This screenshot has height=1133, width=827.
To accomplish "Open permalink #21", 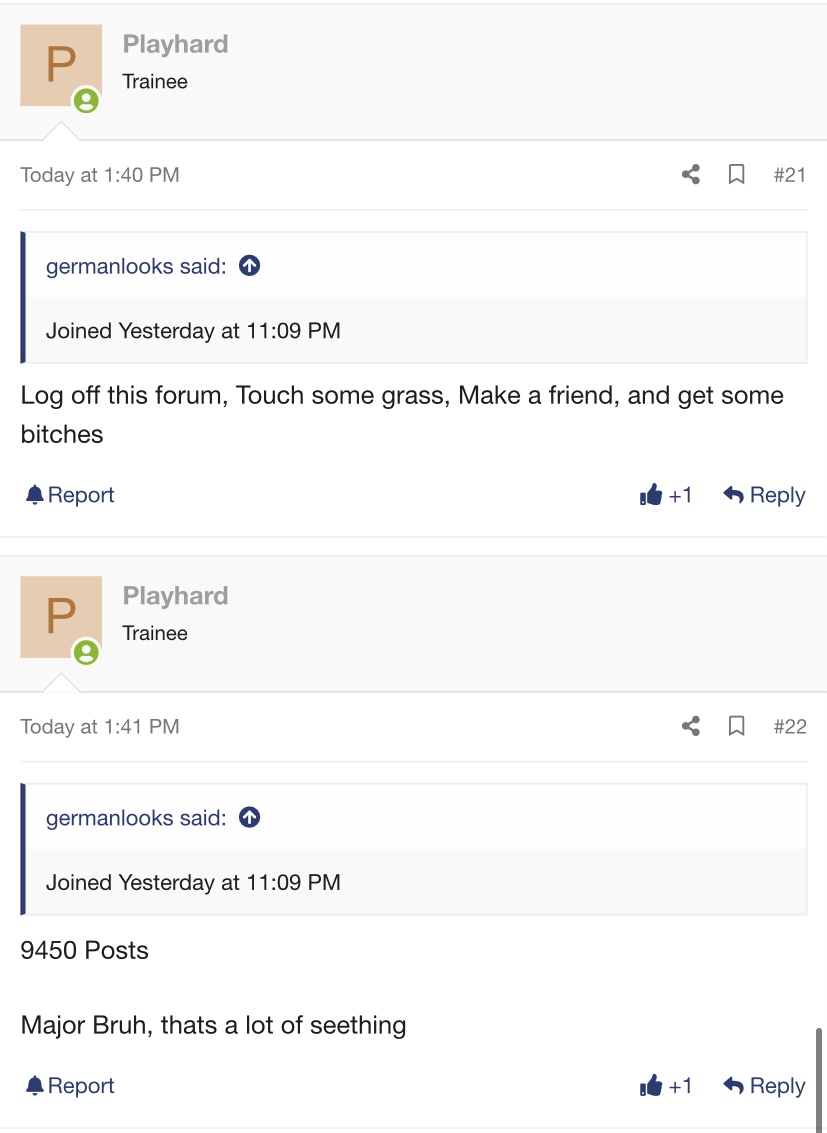I will (789, 175).
